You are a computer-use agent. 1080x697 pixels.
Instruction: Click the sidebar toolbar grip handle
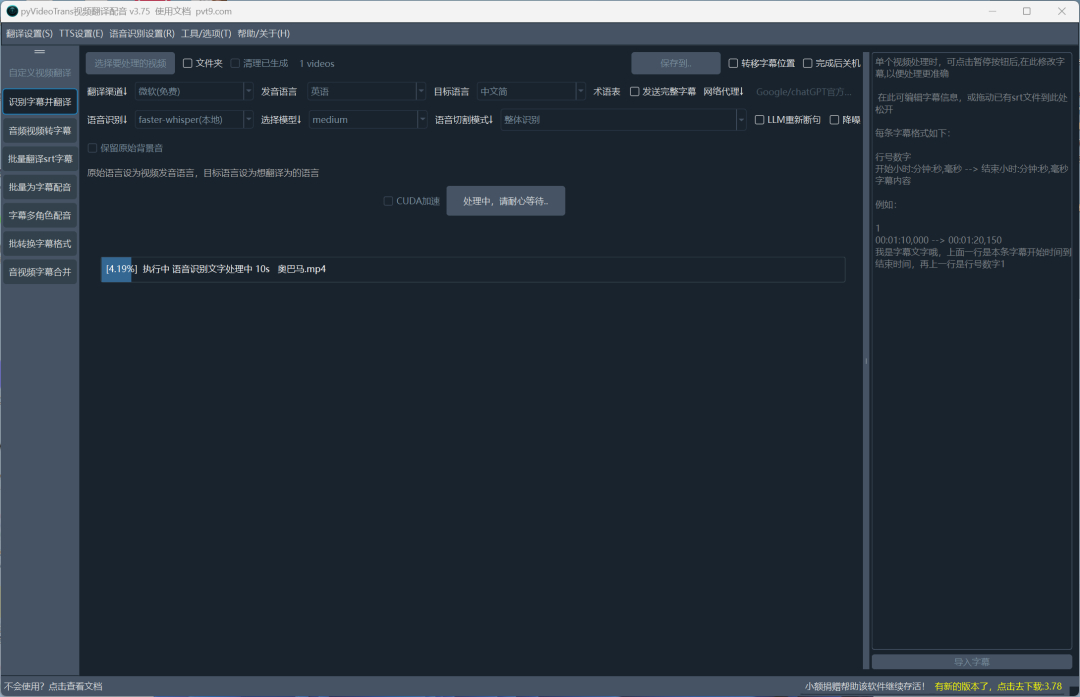(x=40, y=51)
